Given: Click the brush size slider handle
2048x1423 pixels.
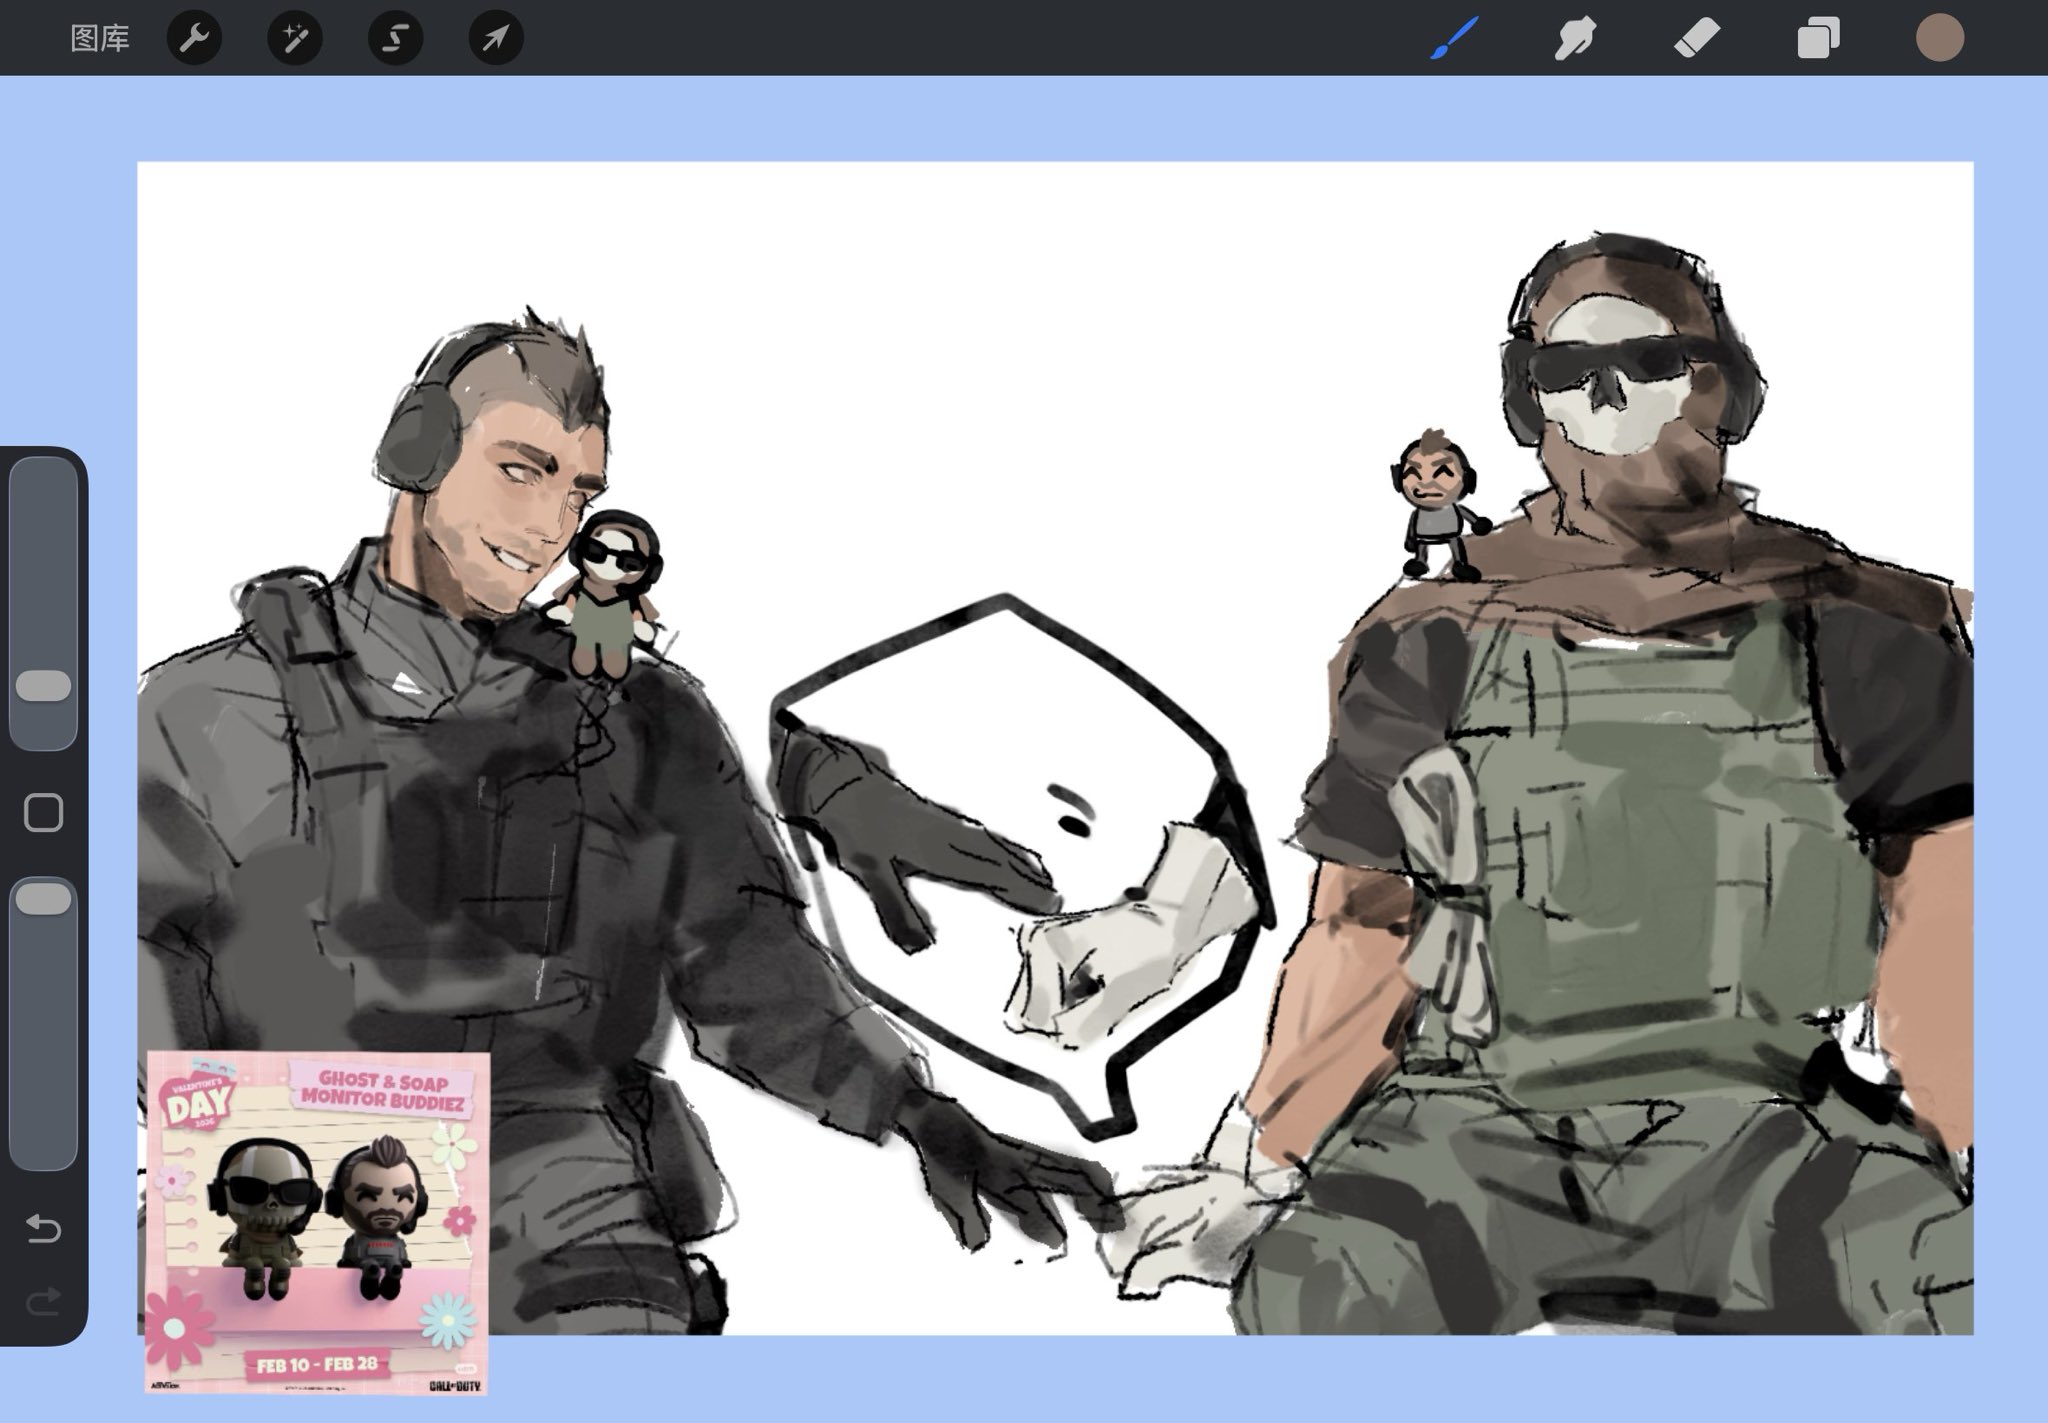Looking at the screenshot, I should 44,686.
